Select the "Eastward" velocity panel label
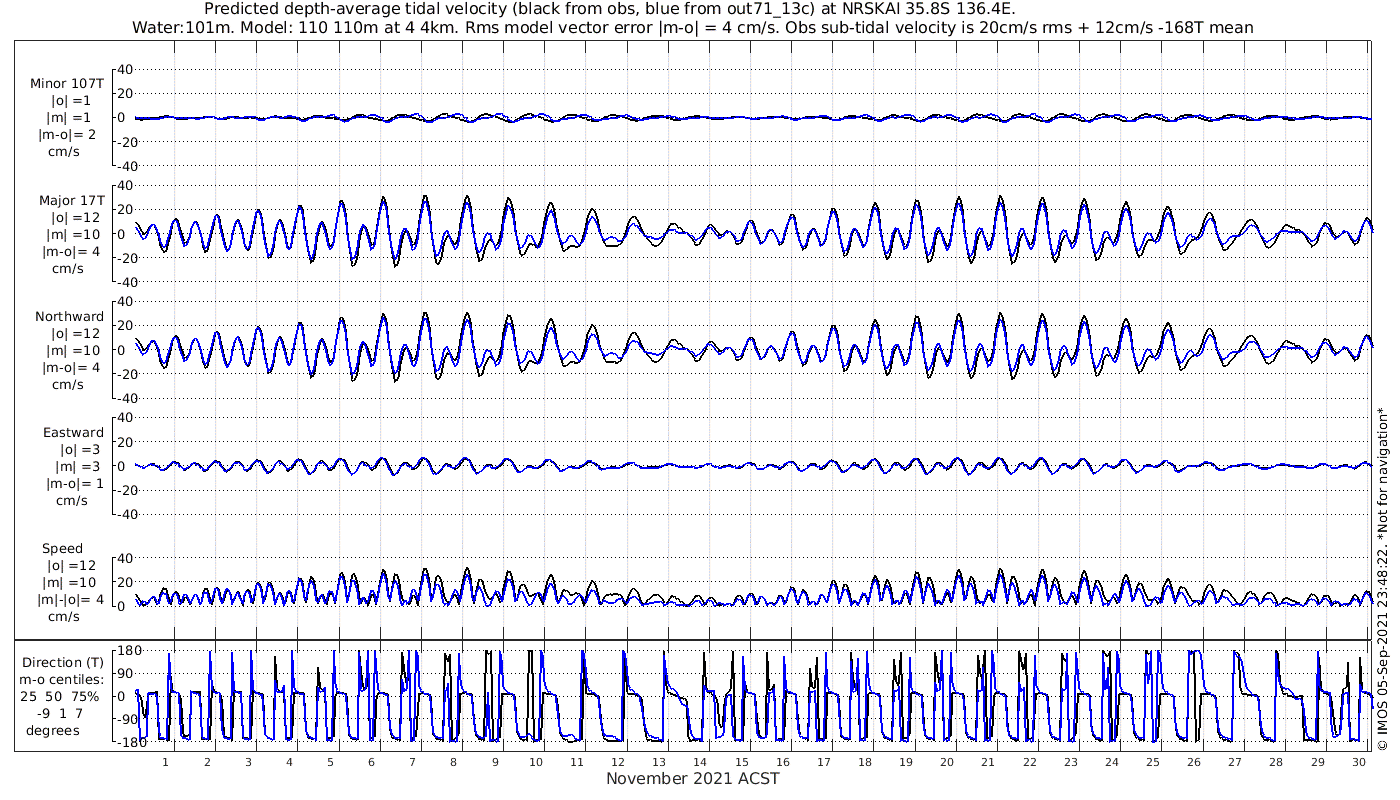1400x800 pixels. (73, 433)
